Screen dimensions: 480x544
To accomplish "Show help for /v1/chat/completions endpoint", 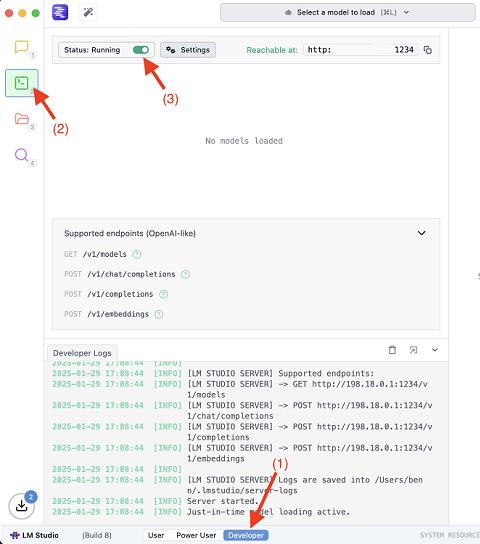I will pos(186,274).
